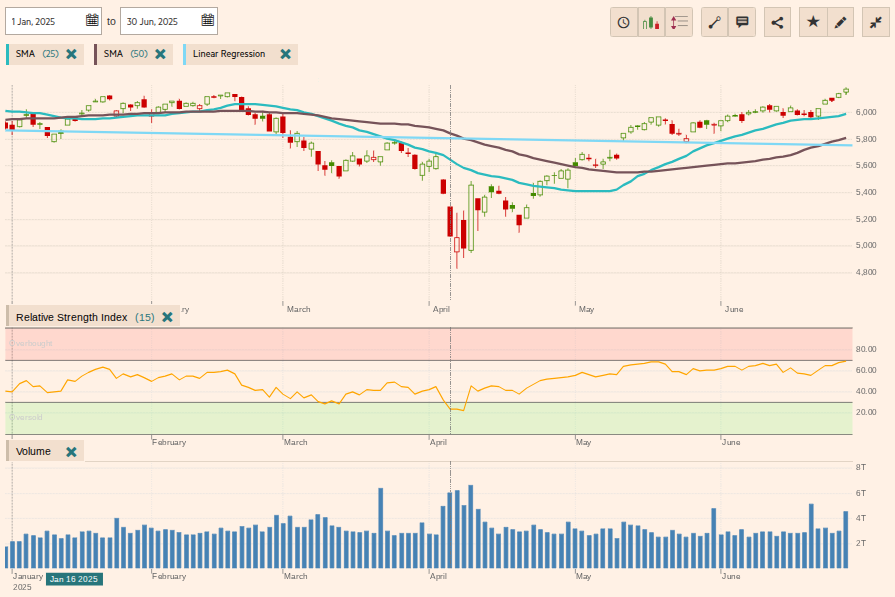Save chart with the star icon
The height and width of the screenshot is (597, 895).
[x=813, y=22]
